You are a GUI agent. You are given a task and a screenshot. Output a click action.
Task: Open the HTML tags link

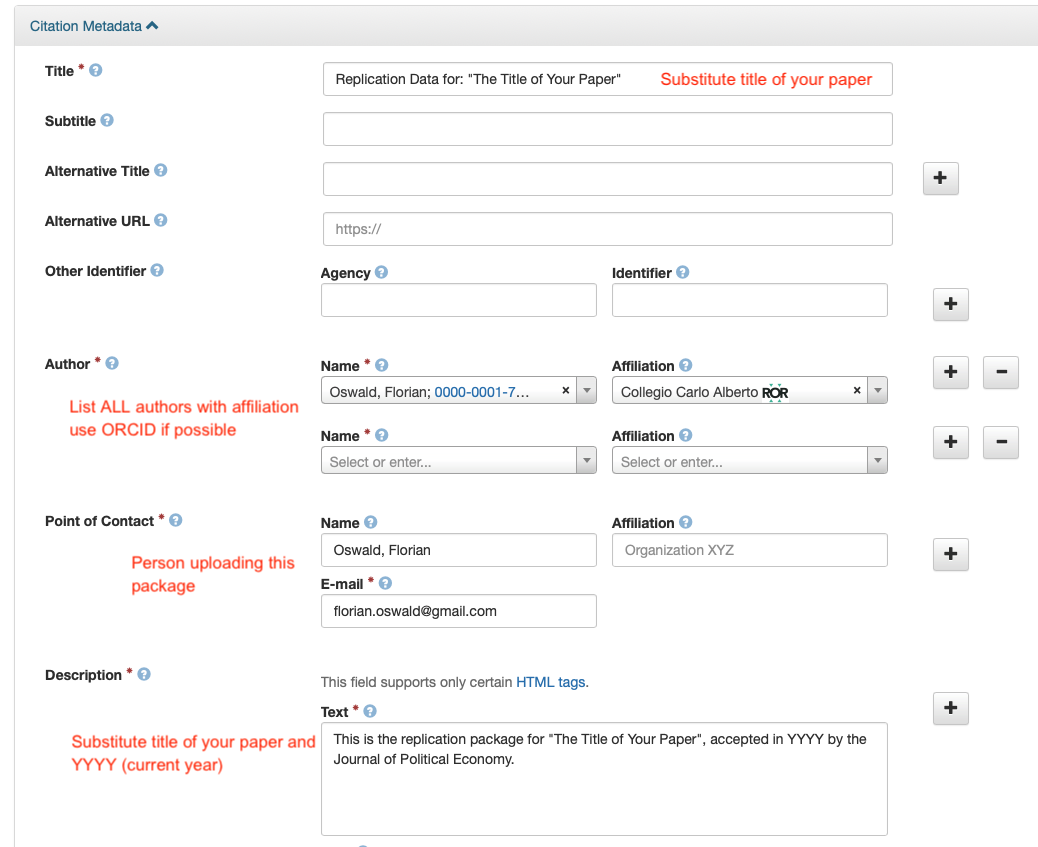[x=551, y=682]
